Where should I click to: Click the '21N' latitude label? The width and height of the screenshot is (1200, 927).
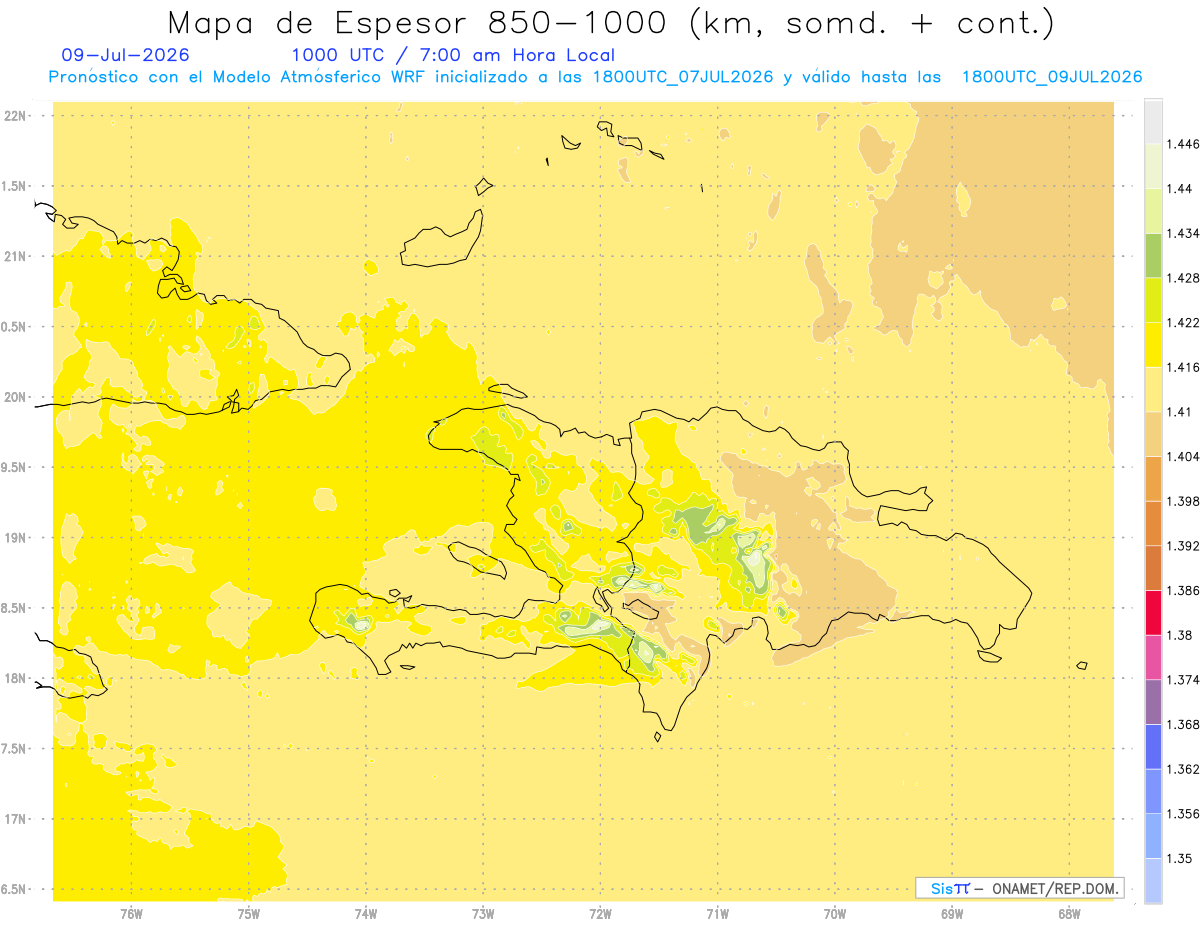click(14, 256)
